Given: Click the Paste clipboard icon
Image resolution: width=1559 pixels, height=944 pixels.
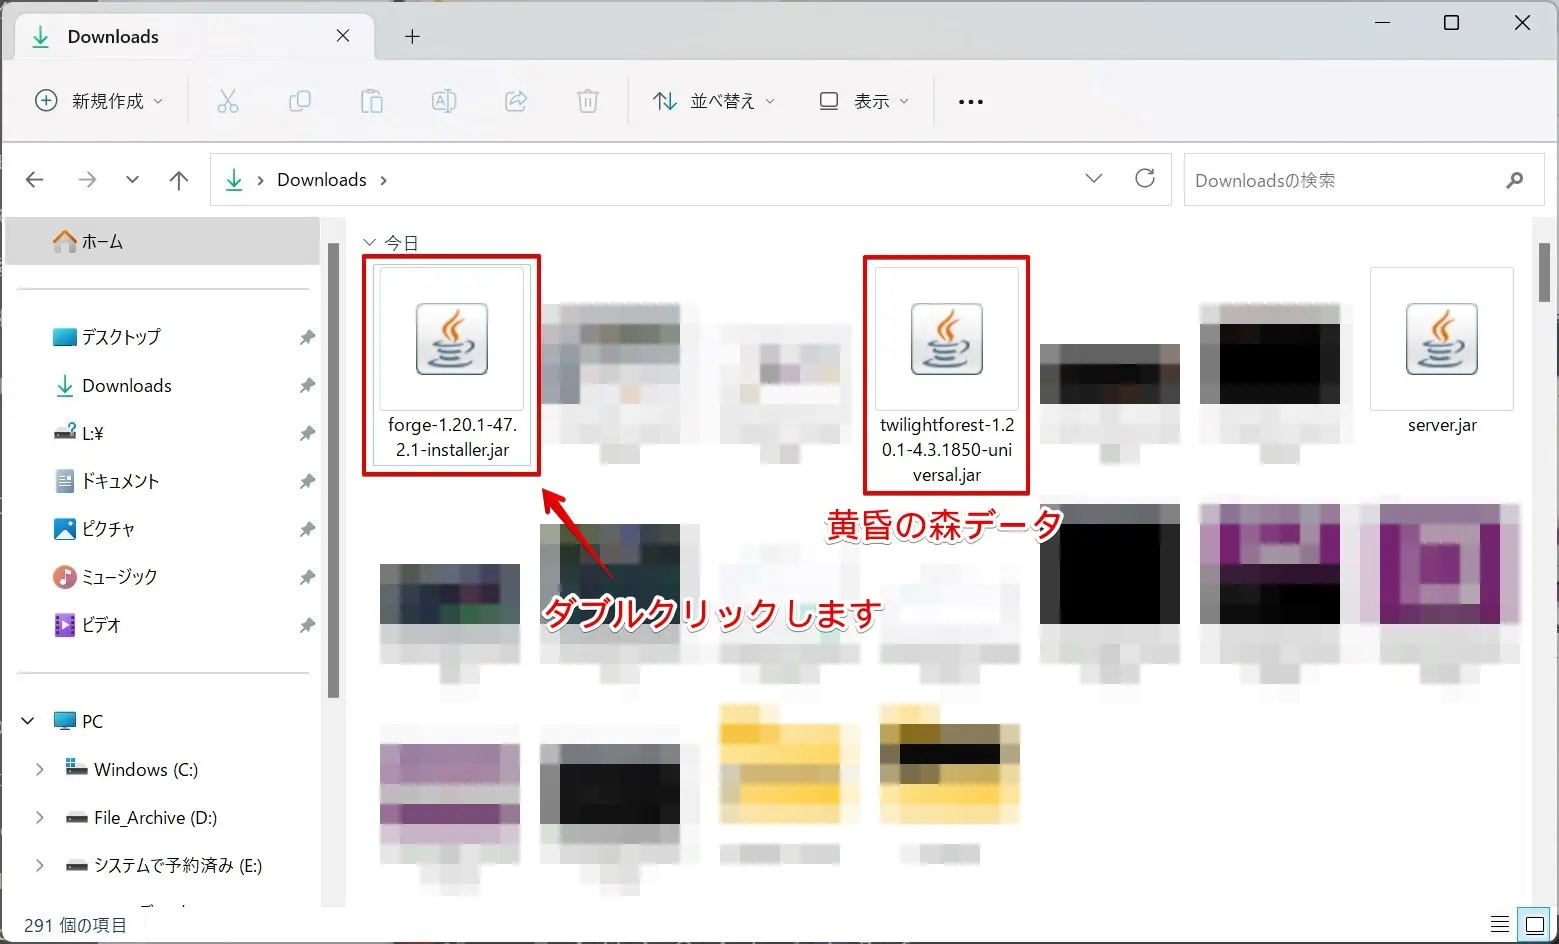Looking at the screenshot, I should (372, 101).
